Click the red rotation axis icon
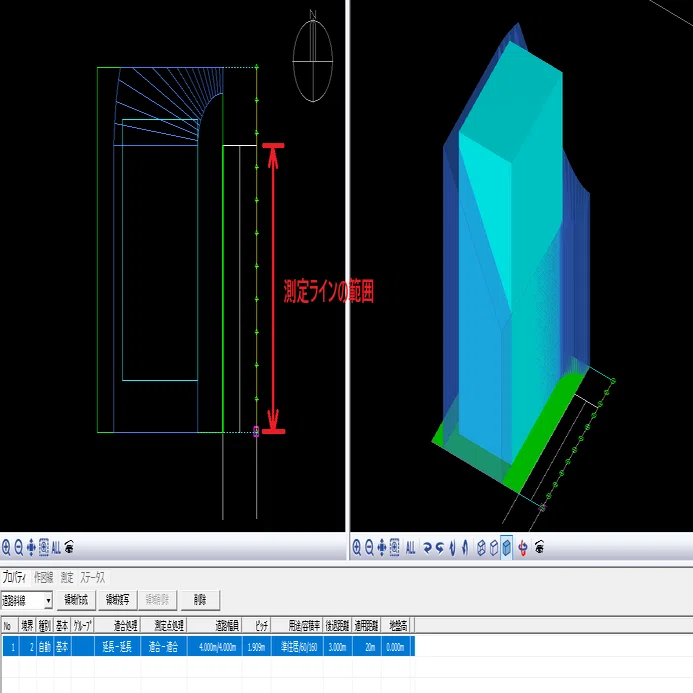The image size is (693, 693). (523, 548)
